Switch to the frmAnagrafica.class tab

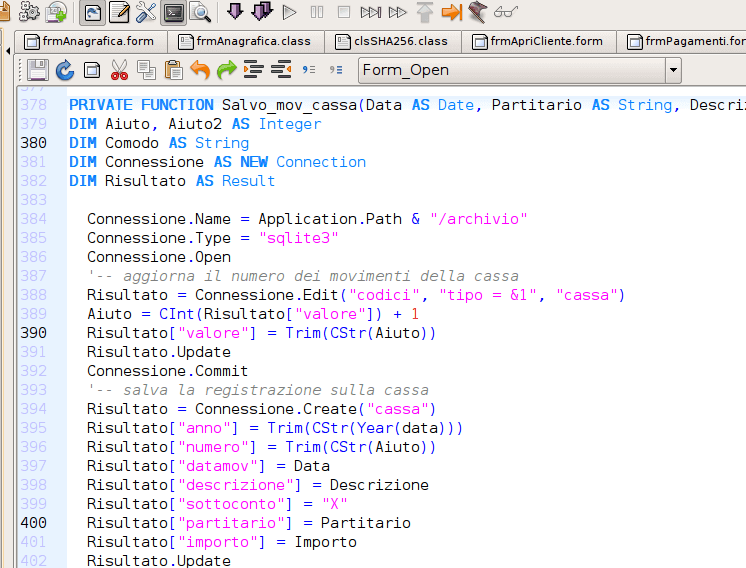pos(244,41)
